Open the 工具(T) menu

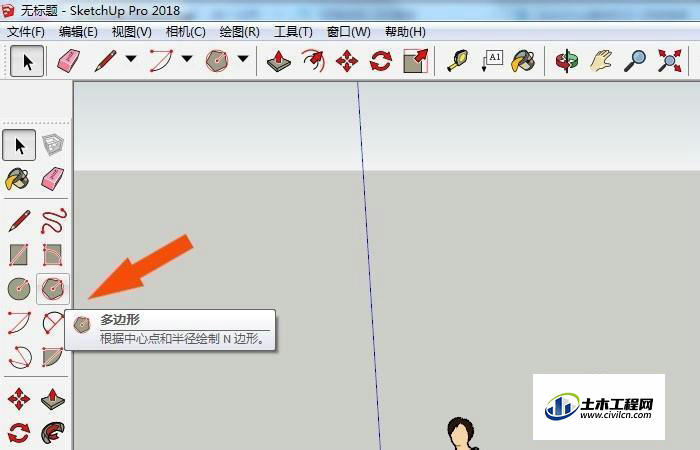point(293,32)
